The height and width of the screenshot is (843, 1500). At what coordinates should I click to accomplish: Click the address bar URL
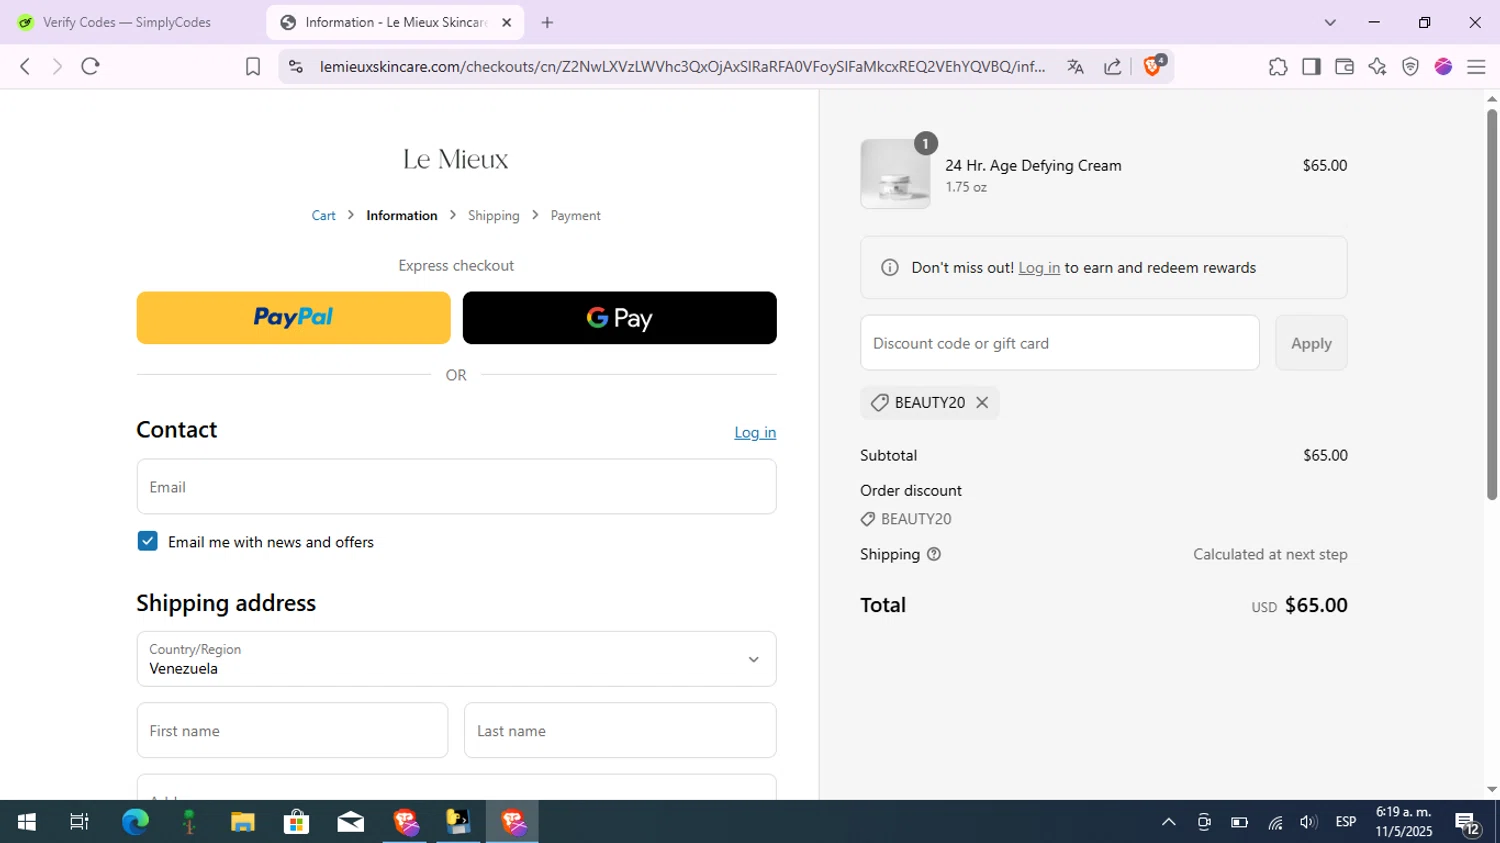[x=683, y=66]
